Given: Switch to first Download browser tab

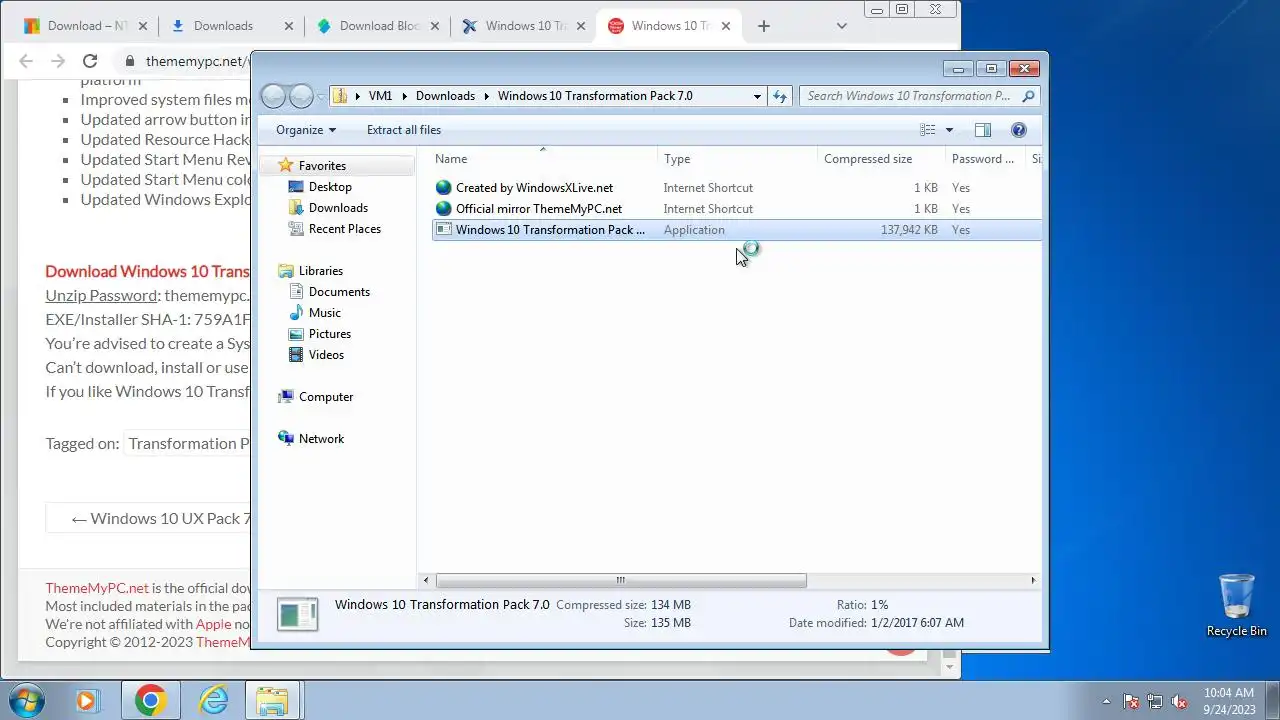Looking at the screenshot, I should tap(85, 26).
